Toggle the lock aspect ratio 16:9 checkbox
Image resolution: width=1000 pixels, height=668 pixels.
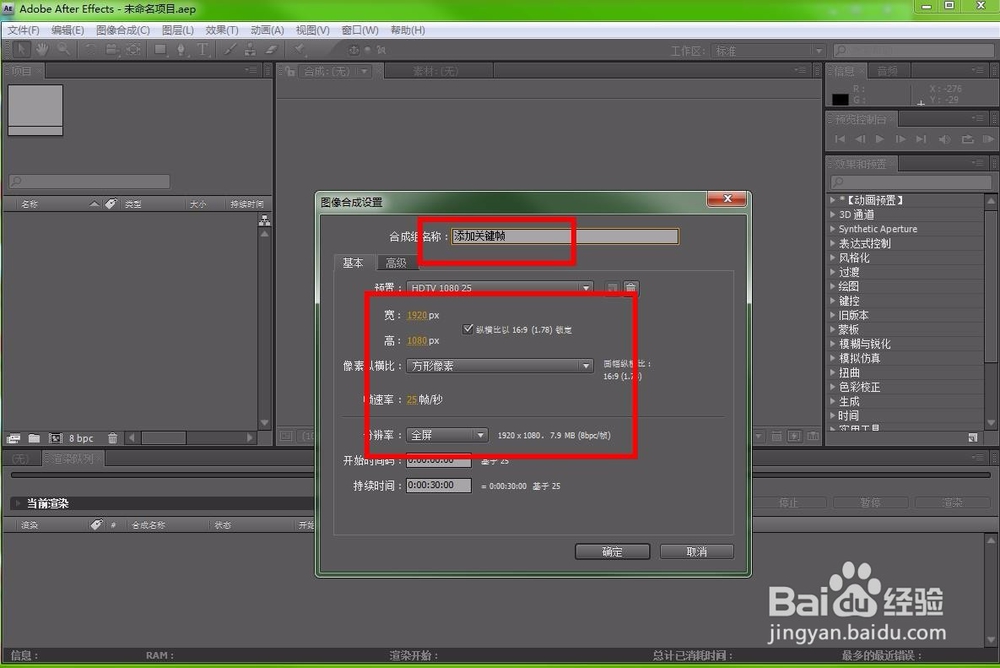click(x=468, y=329)
